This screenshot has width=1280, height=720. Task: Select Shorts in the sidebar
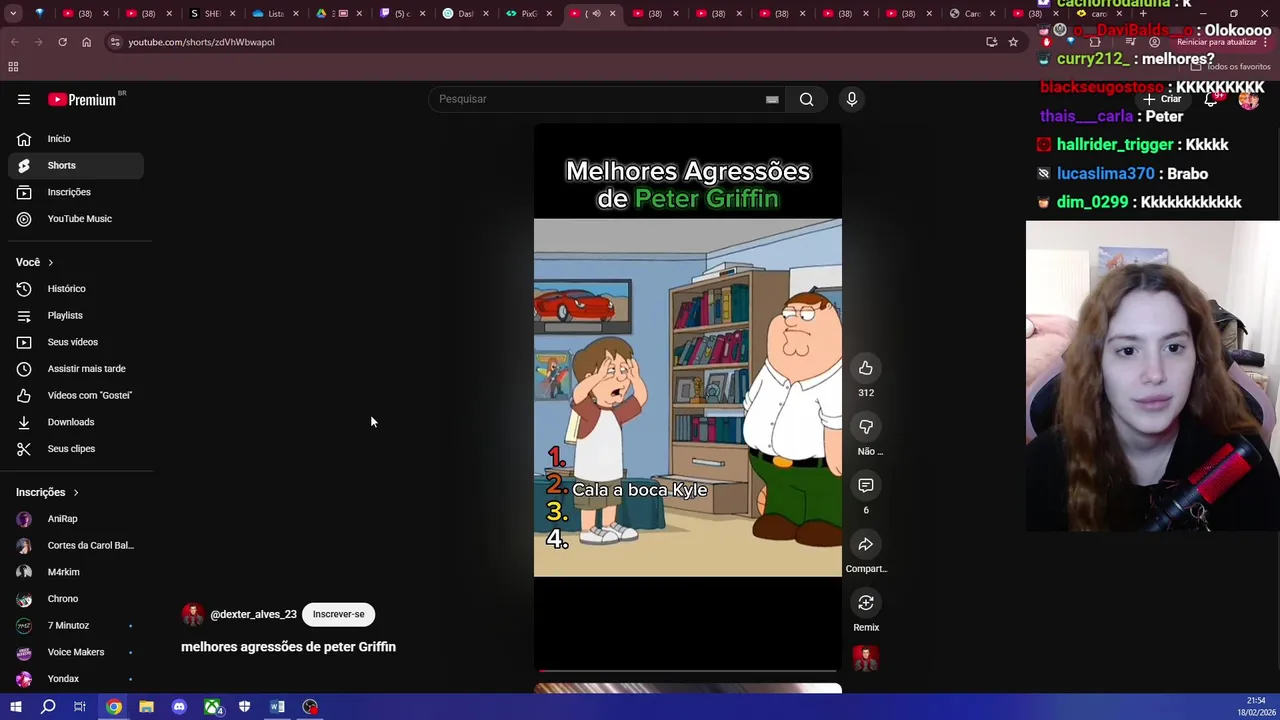tap(76, 165)
